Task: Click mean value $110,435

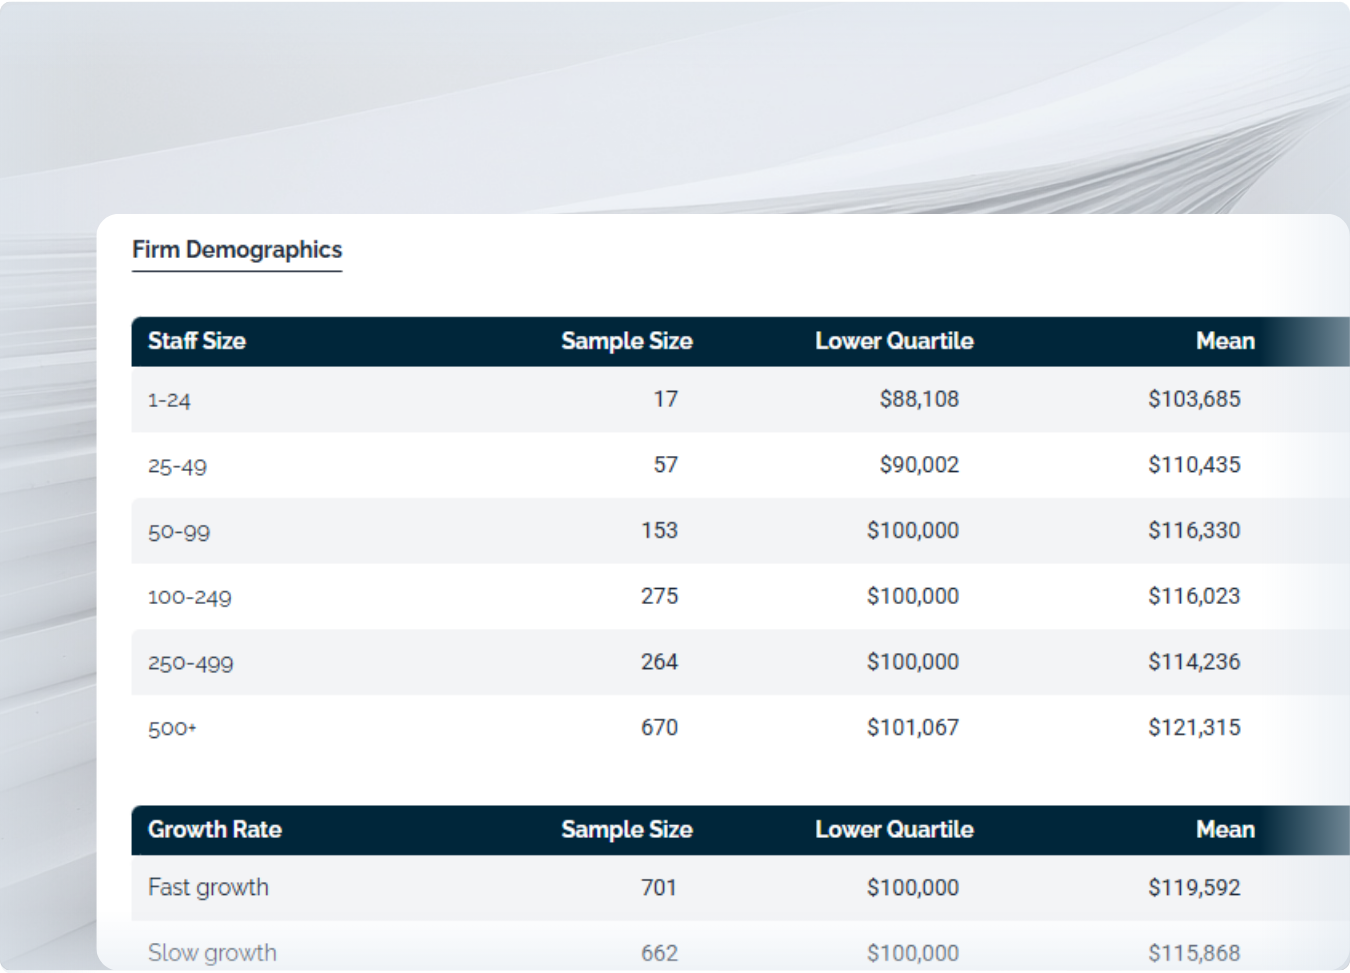Action: (x=1194, y=465)
